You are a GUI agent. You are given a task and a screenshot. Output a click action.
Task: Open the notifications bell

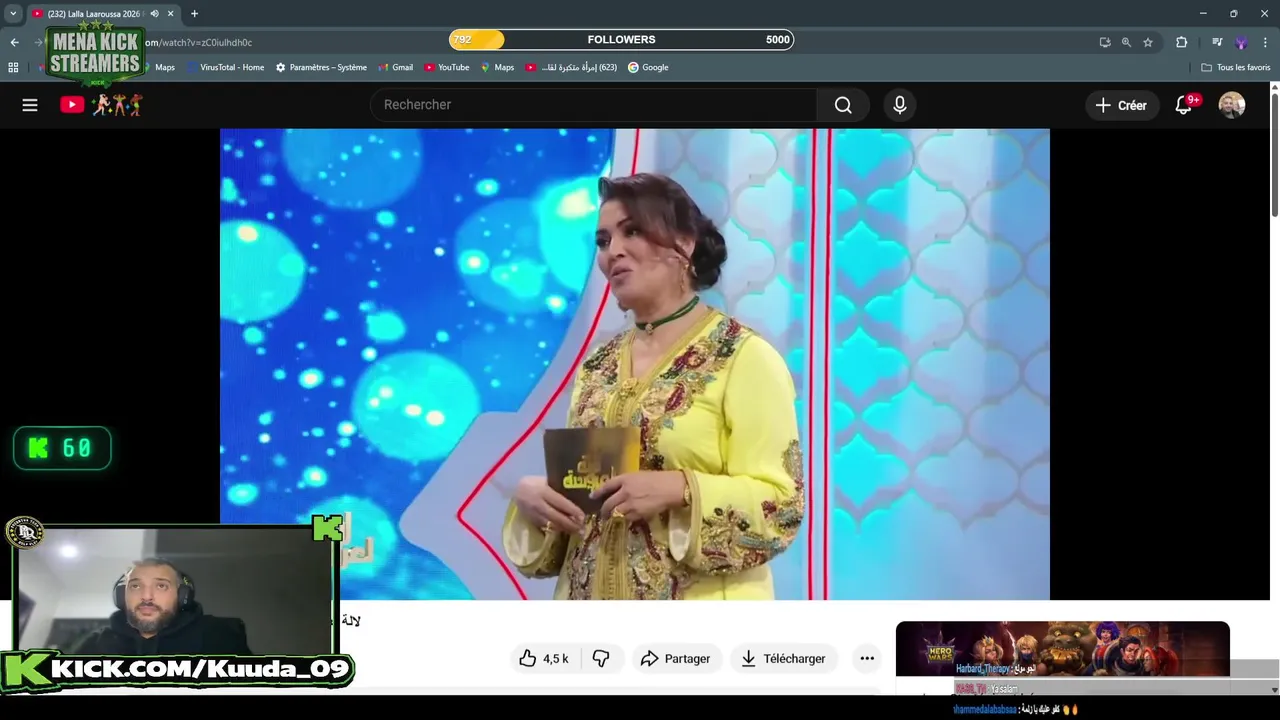click(x=1184, y=105)
